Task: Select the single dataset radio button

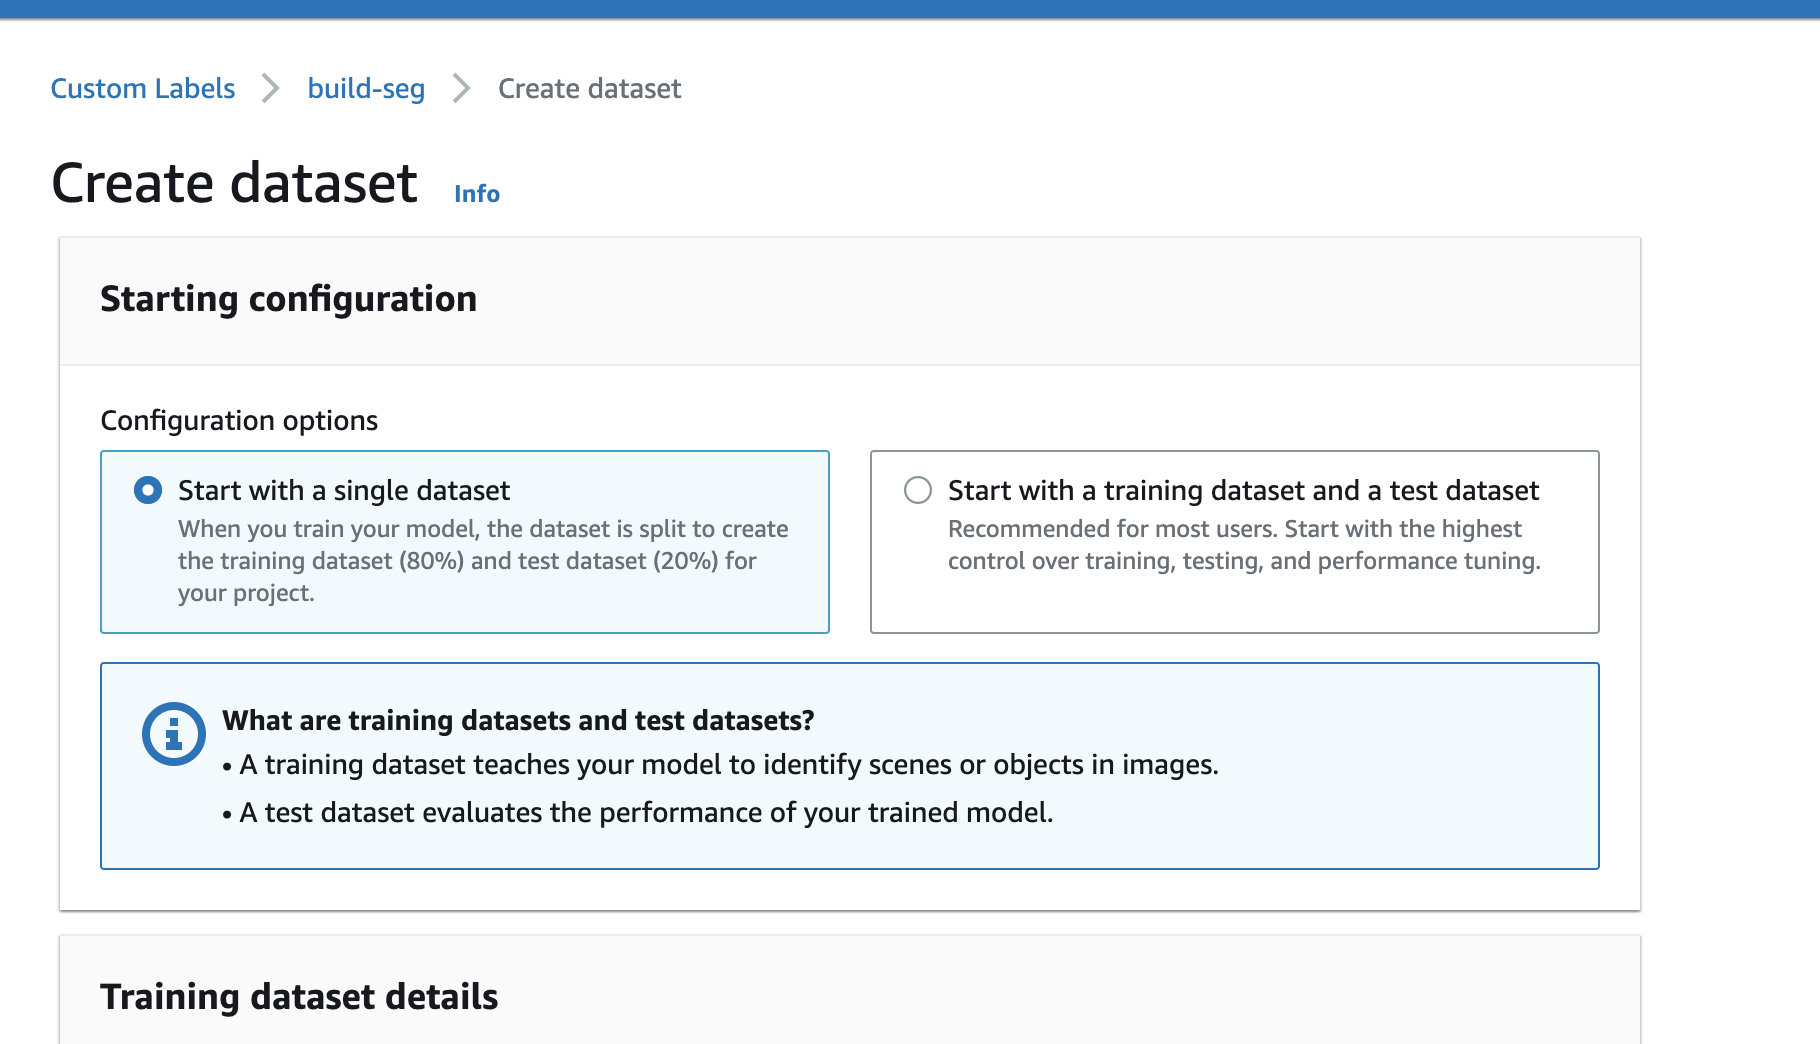Action: tap(148, 490)
